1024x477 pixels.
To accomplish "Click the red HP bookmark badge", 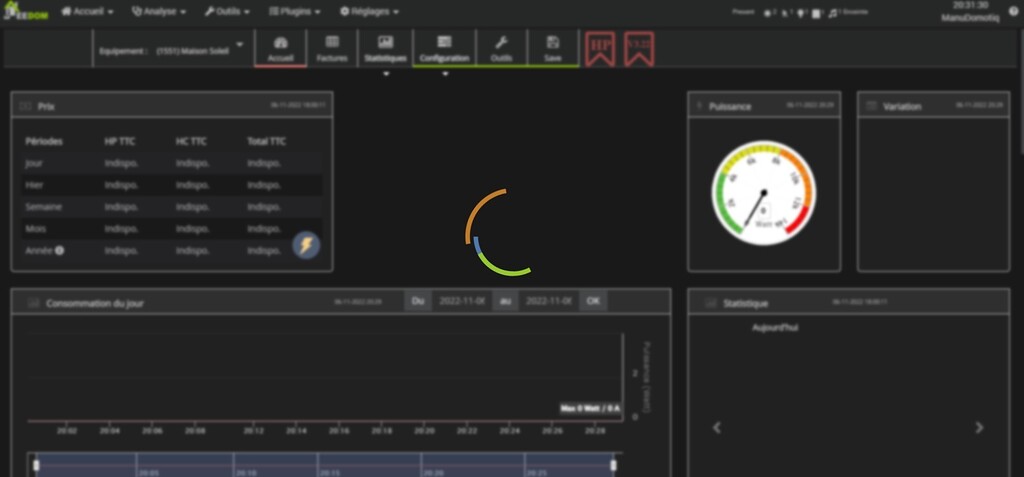I will tap(600, 48).
